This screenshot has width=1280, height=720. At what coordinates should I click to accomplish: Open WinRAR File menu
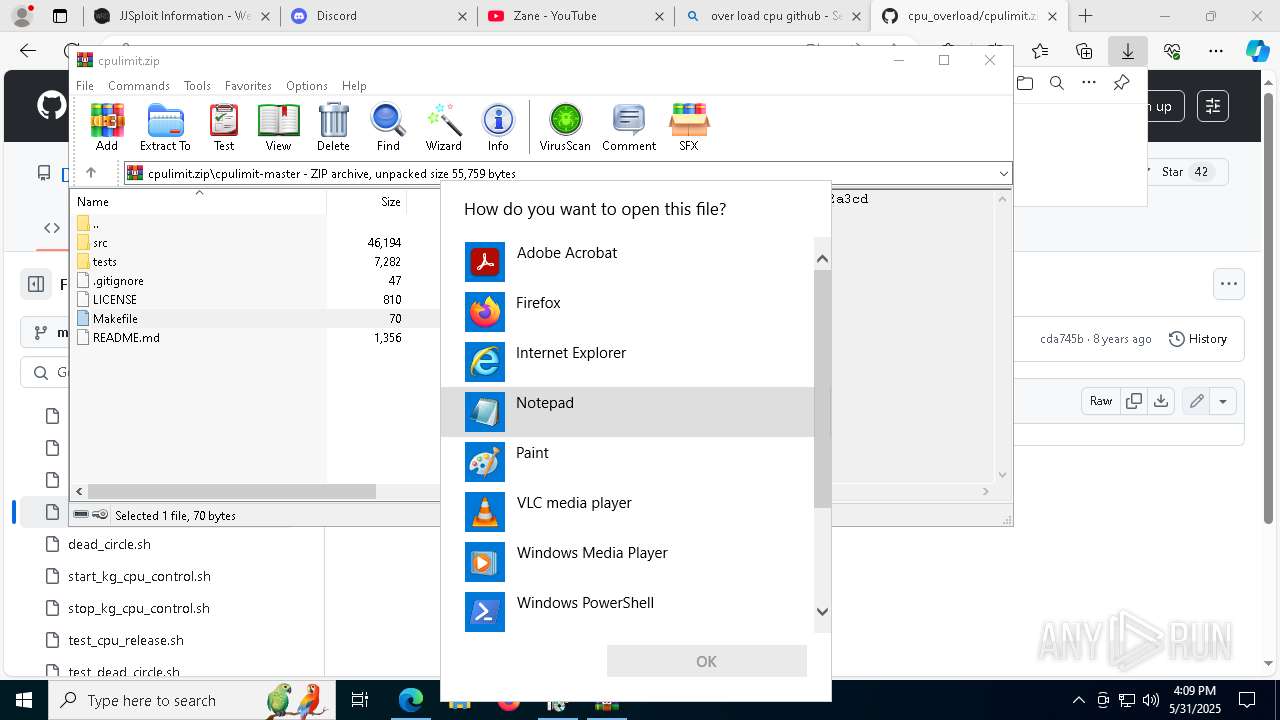point(85,86)
